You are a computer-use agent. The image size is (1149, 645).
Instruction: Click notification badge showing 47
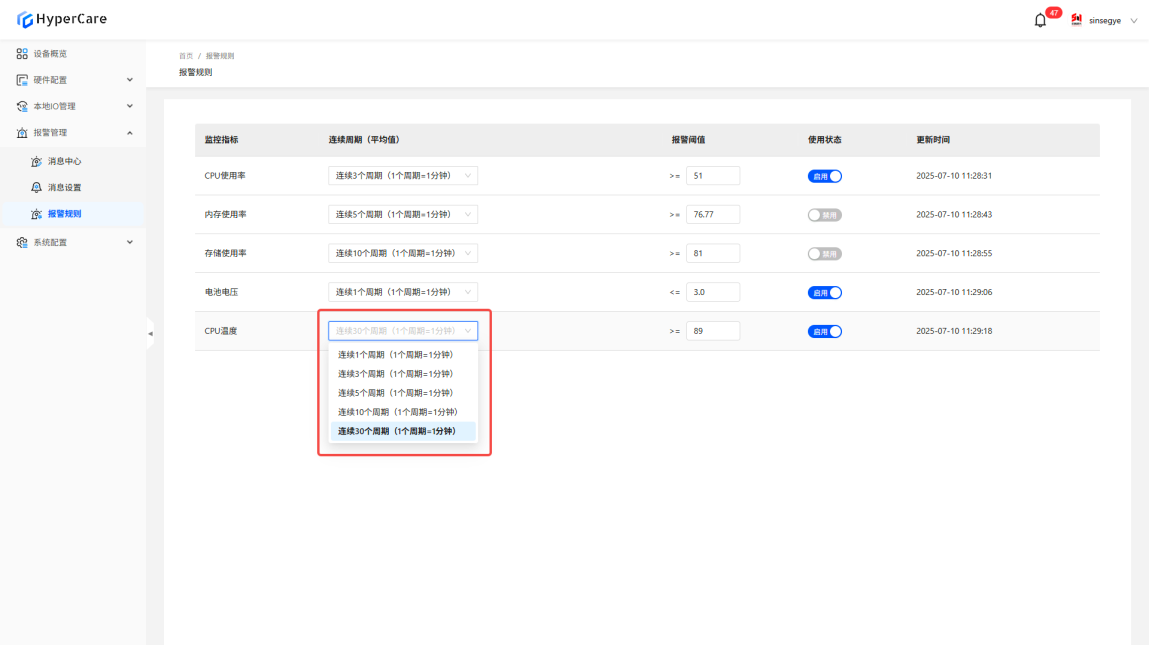1054,12
